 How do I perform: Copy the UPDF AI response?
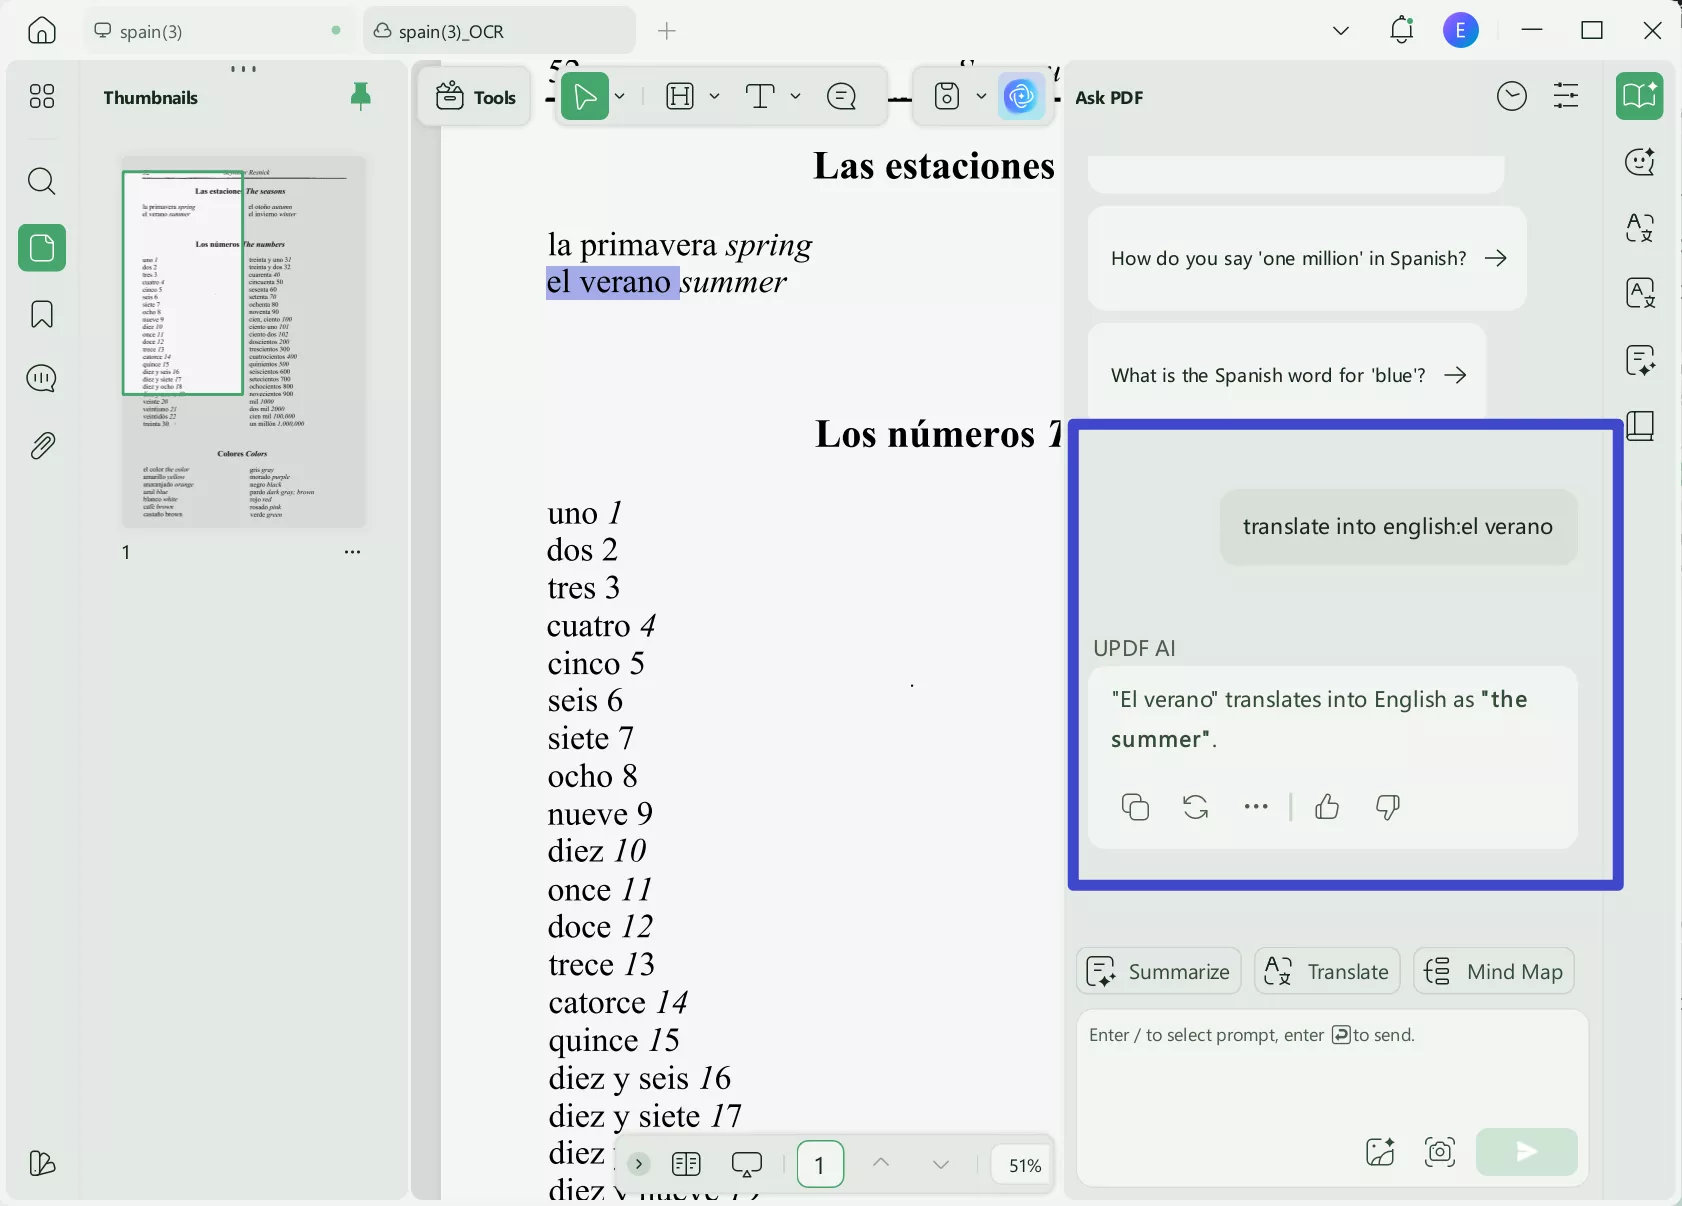coord(1134,807)
